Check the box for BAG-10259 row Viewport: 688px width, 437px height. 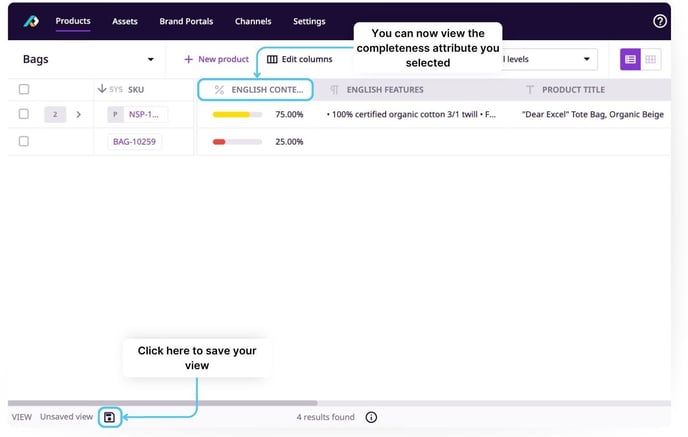pos(24,141)
